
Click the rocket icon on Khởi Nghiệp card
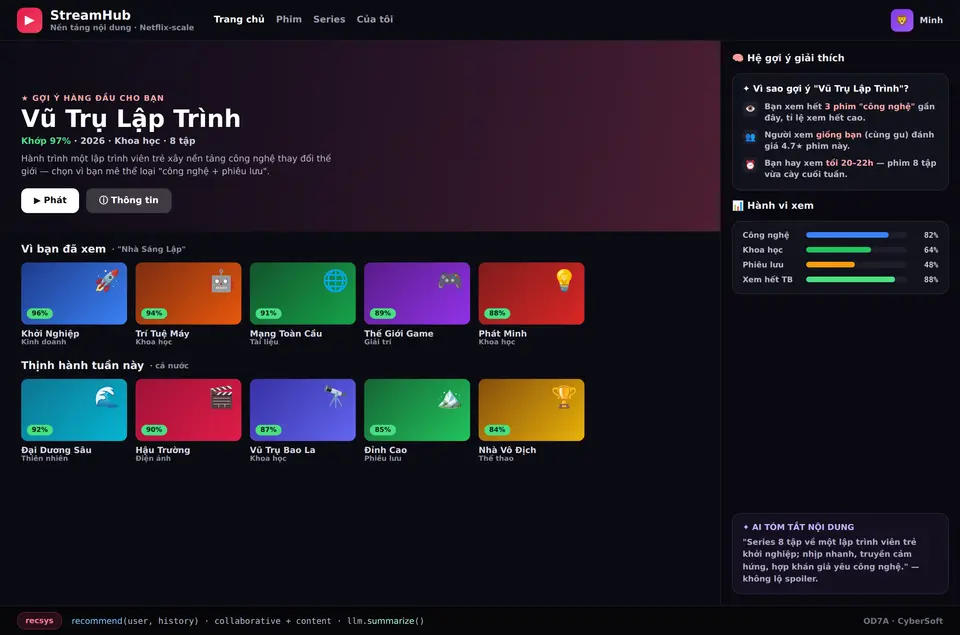point(107,280)
